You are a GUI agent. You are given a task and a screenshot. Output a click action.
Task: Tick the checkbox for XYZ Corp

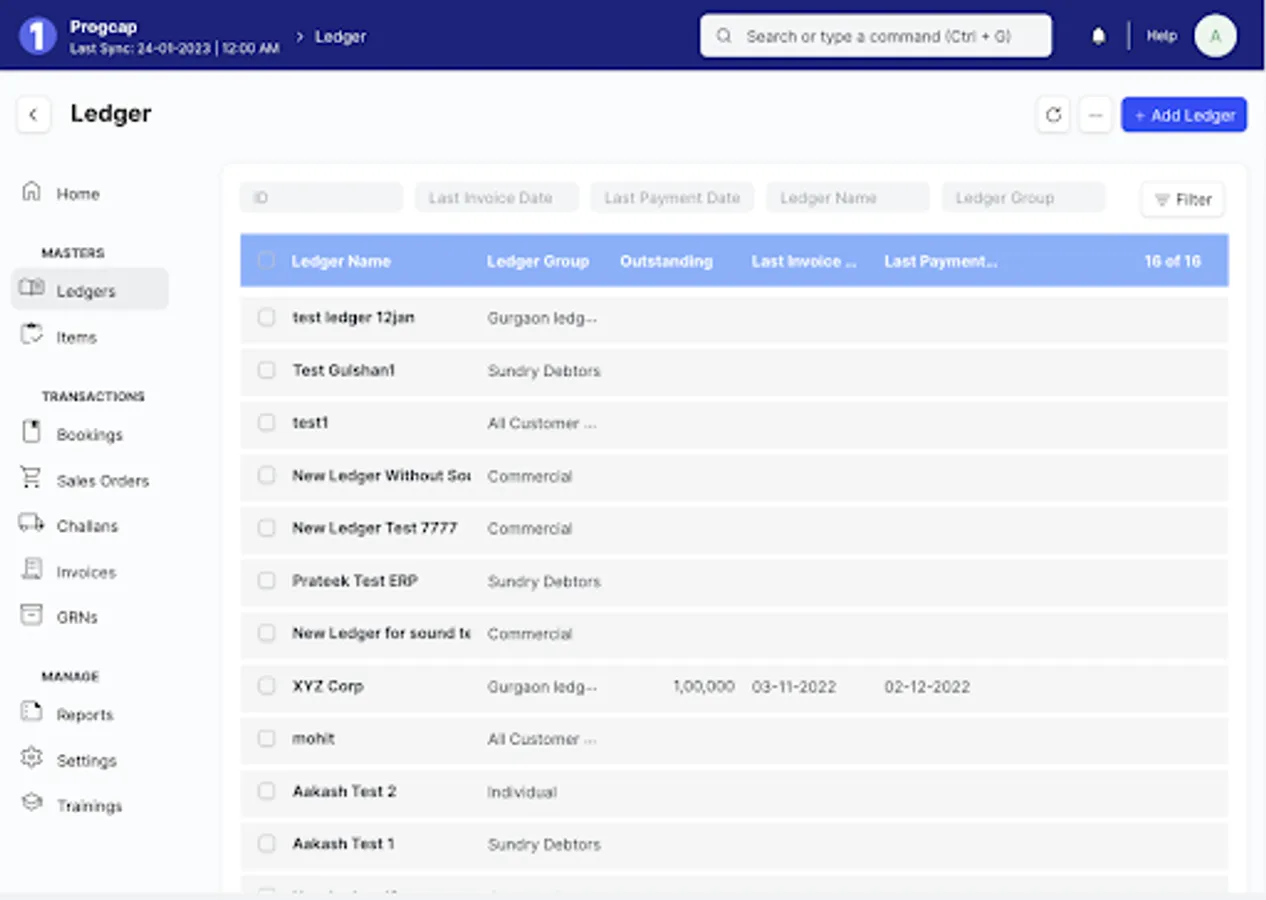(266, 686)
